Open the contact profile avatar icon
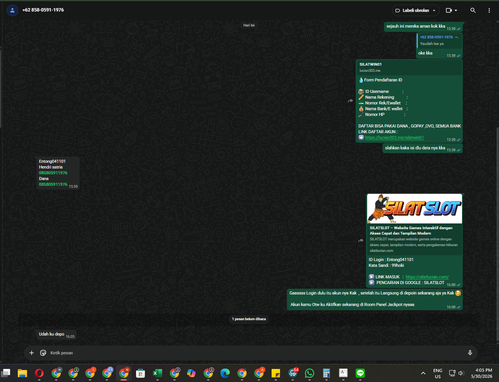The width and height of the screenshot is (499, 382). pyautogui.click(x=12, y=10)
